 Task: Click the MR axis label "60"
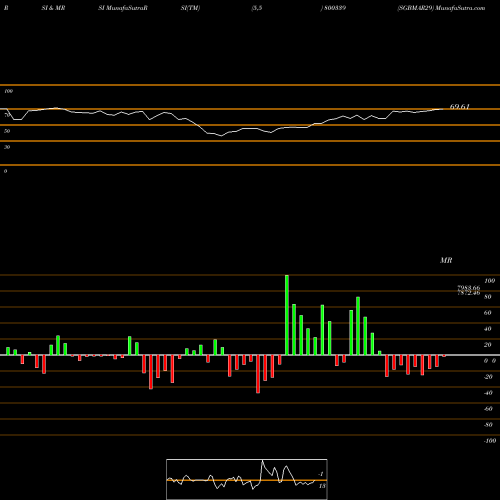point(487,313)
